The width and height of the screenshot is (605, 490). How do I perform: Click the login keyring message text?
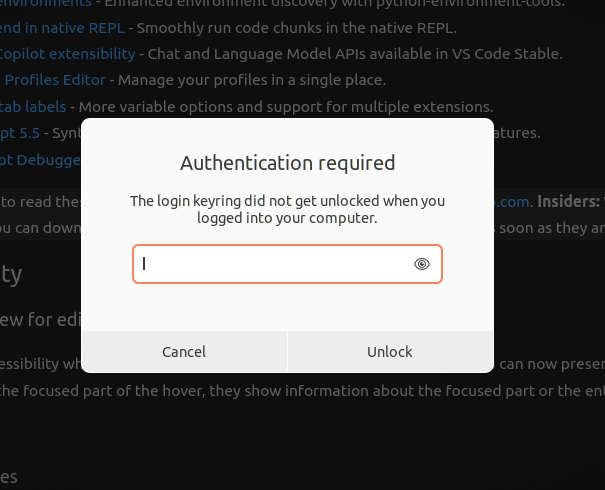tap(287, 209)
